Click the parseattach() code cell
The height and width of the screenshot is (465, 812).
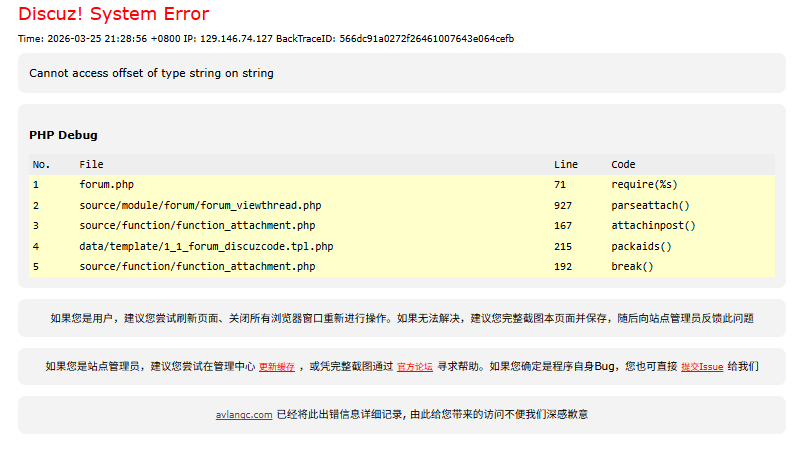click(x=650, y=206)
